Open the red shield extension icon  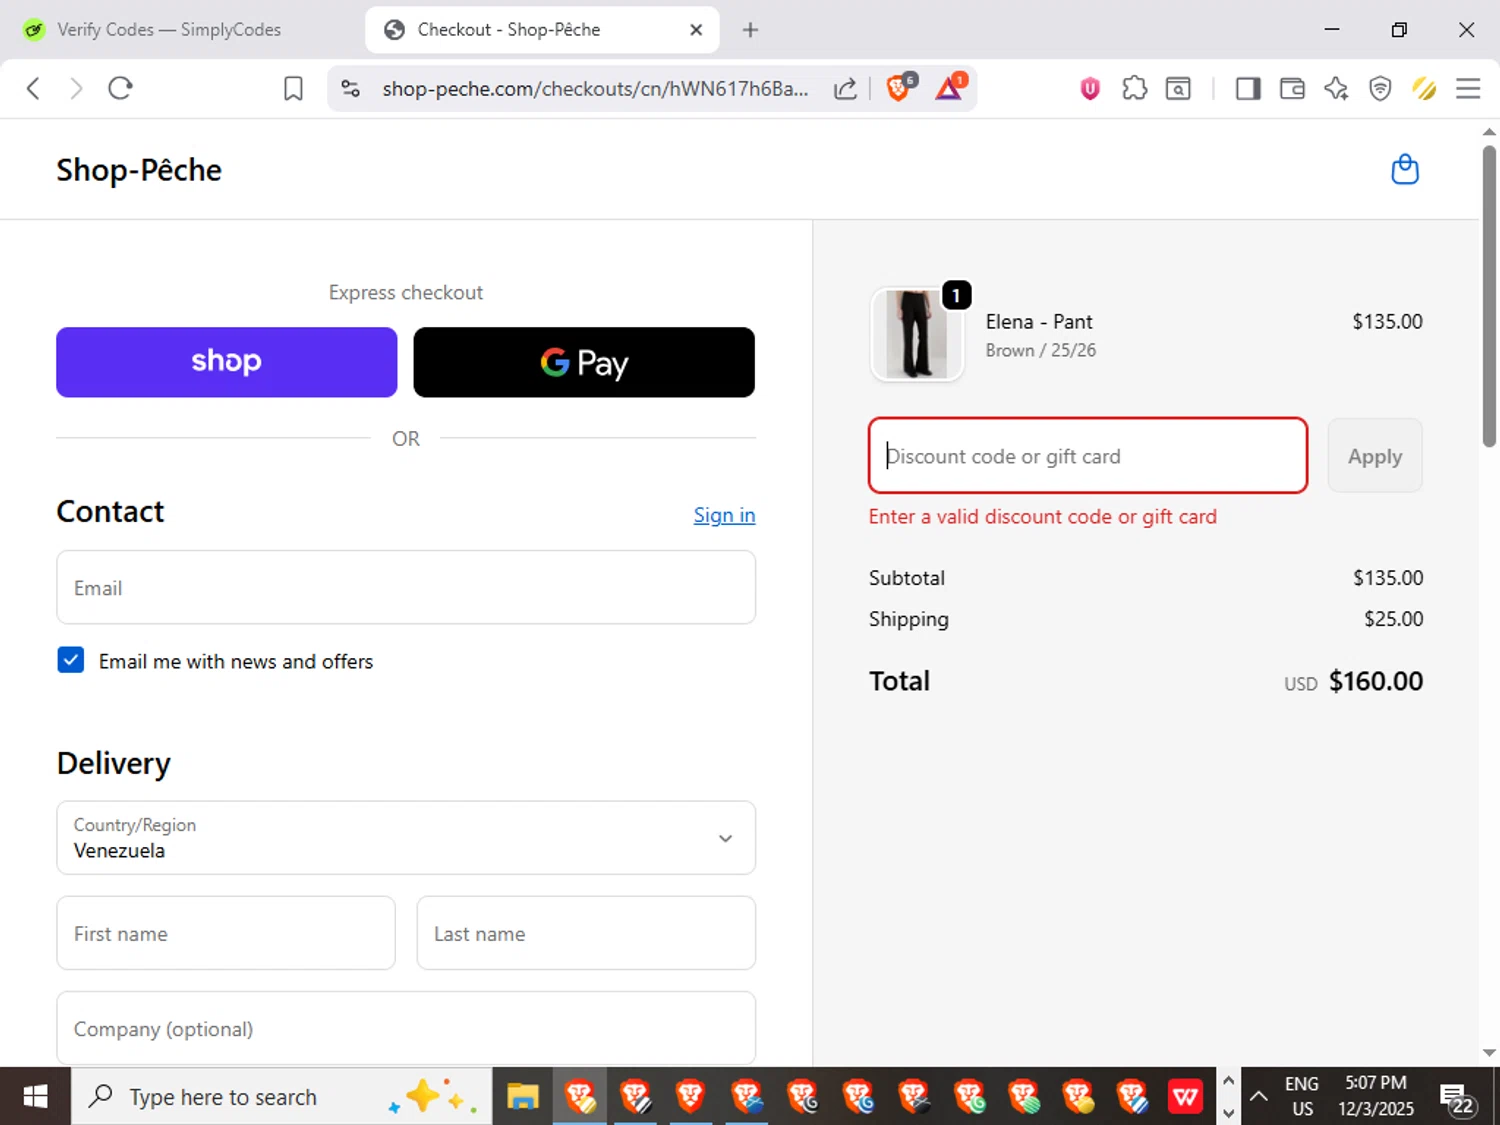[x=1090, y=89]
